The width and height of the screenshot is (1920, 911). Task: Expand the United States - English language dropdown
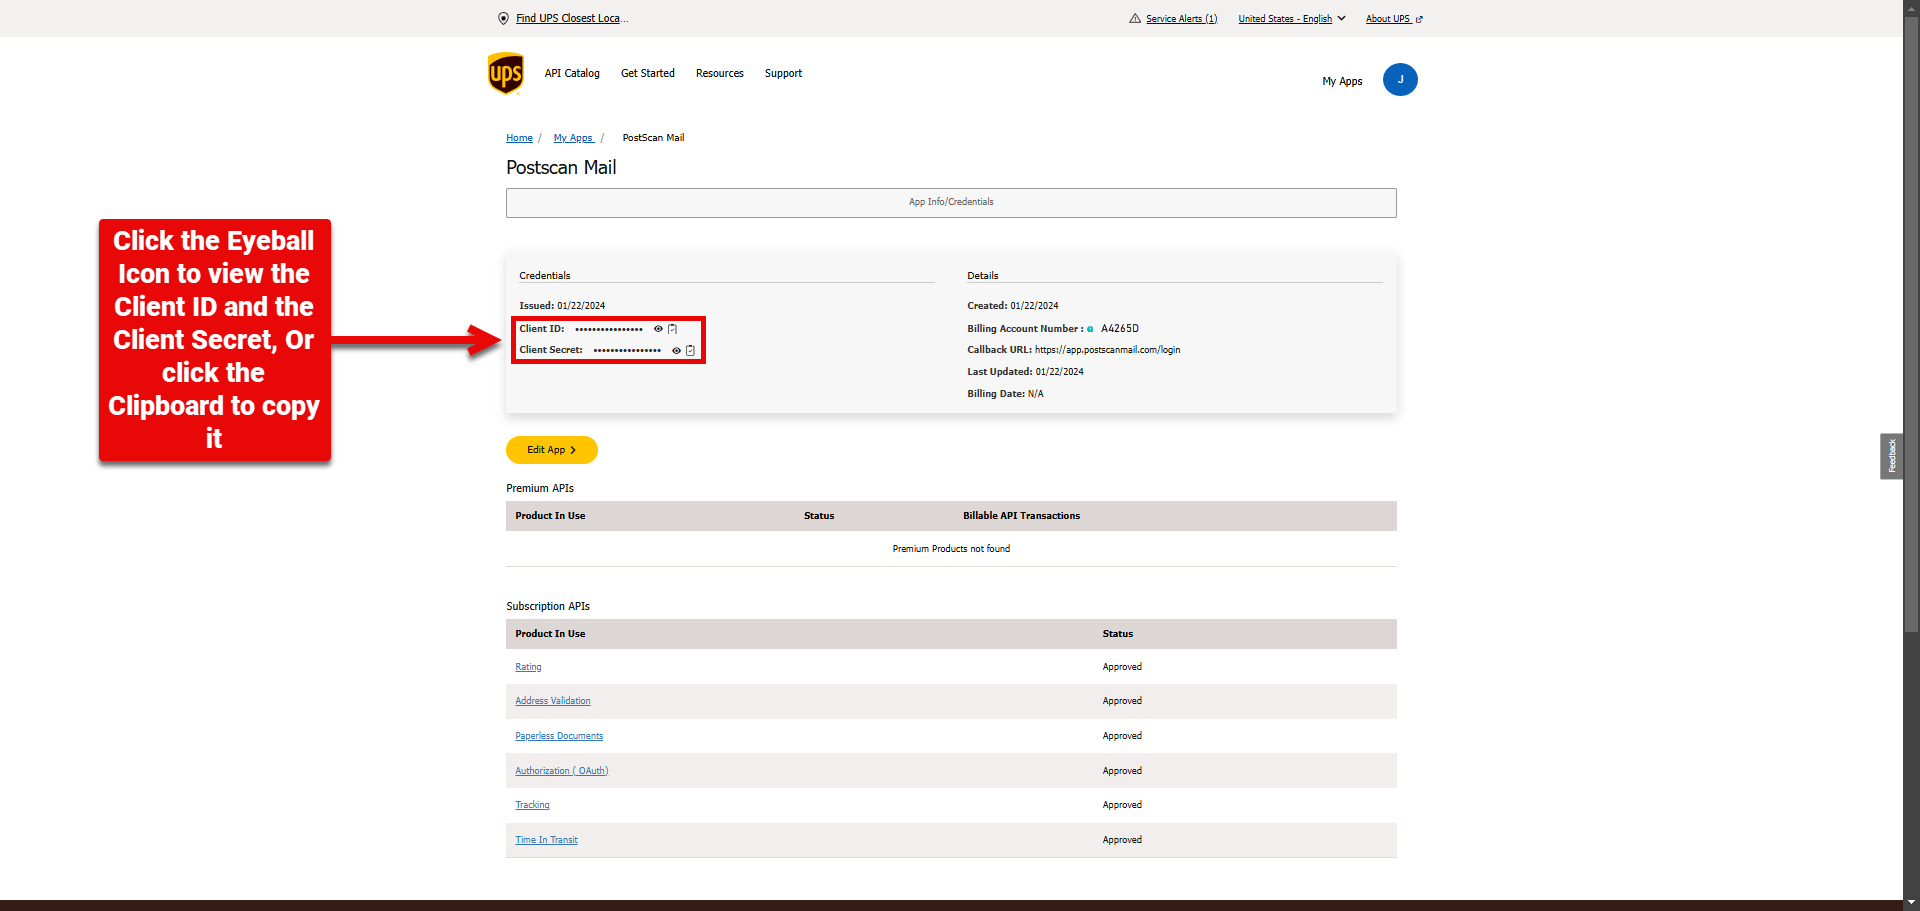[1292, 18]
